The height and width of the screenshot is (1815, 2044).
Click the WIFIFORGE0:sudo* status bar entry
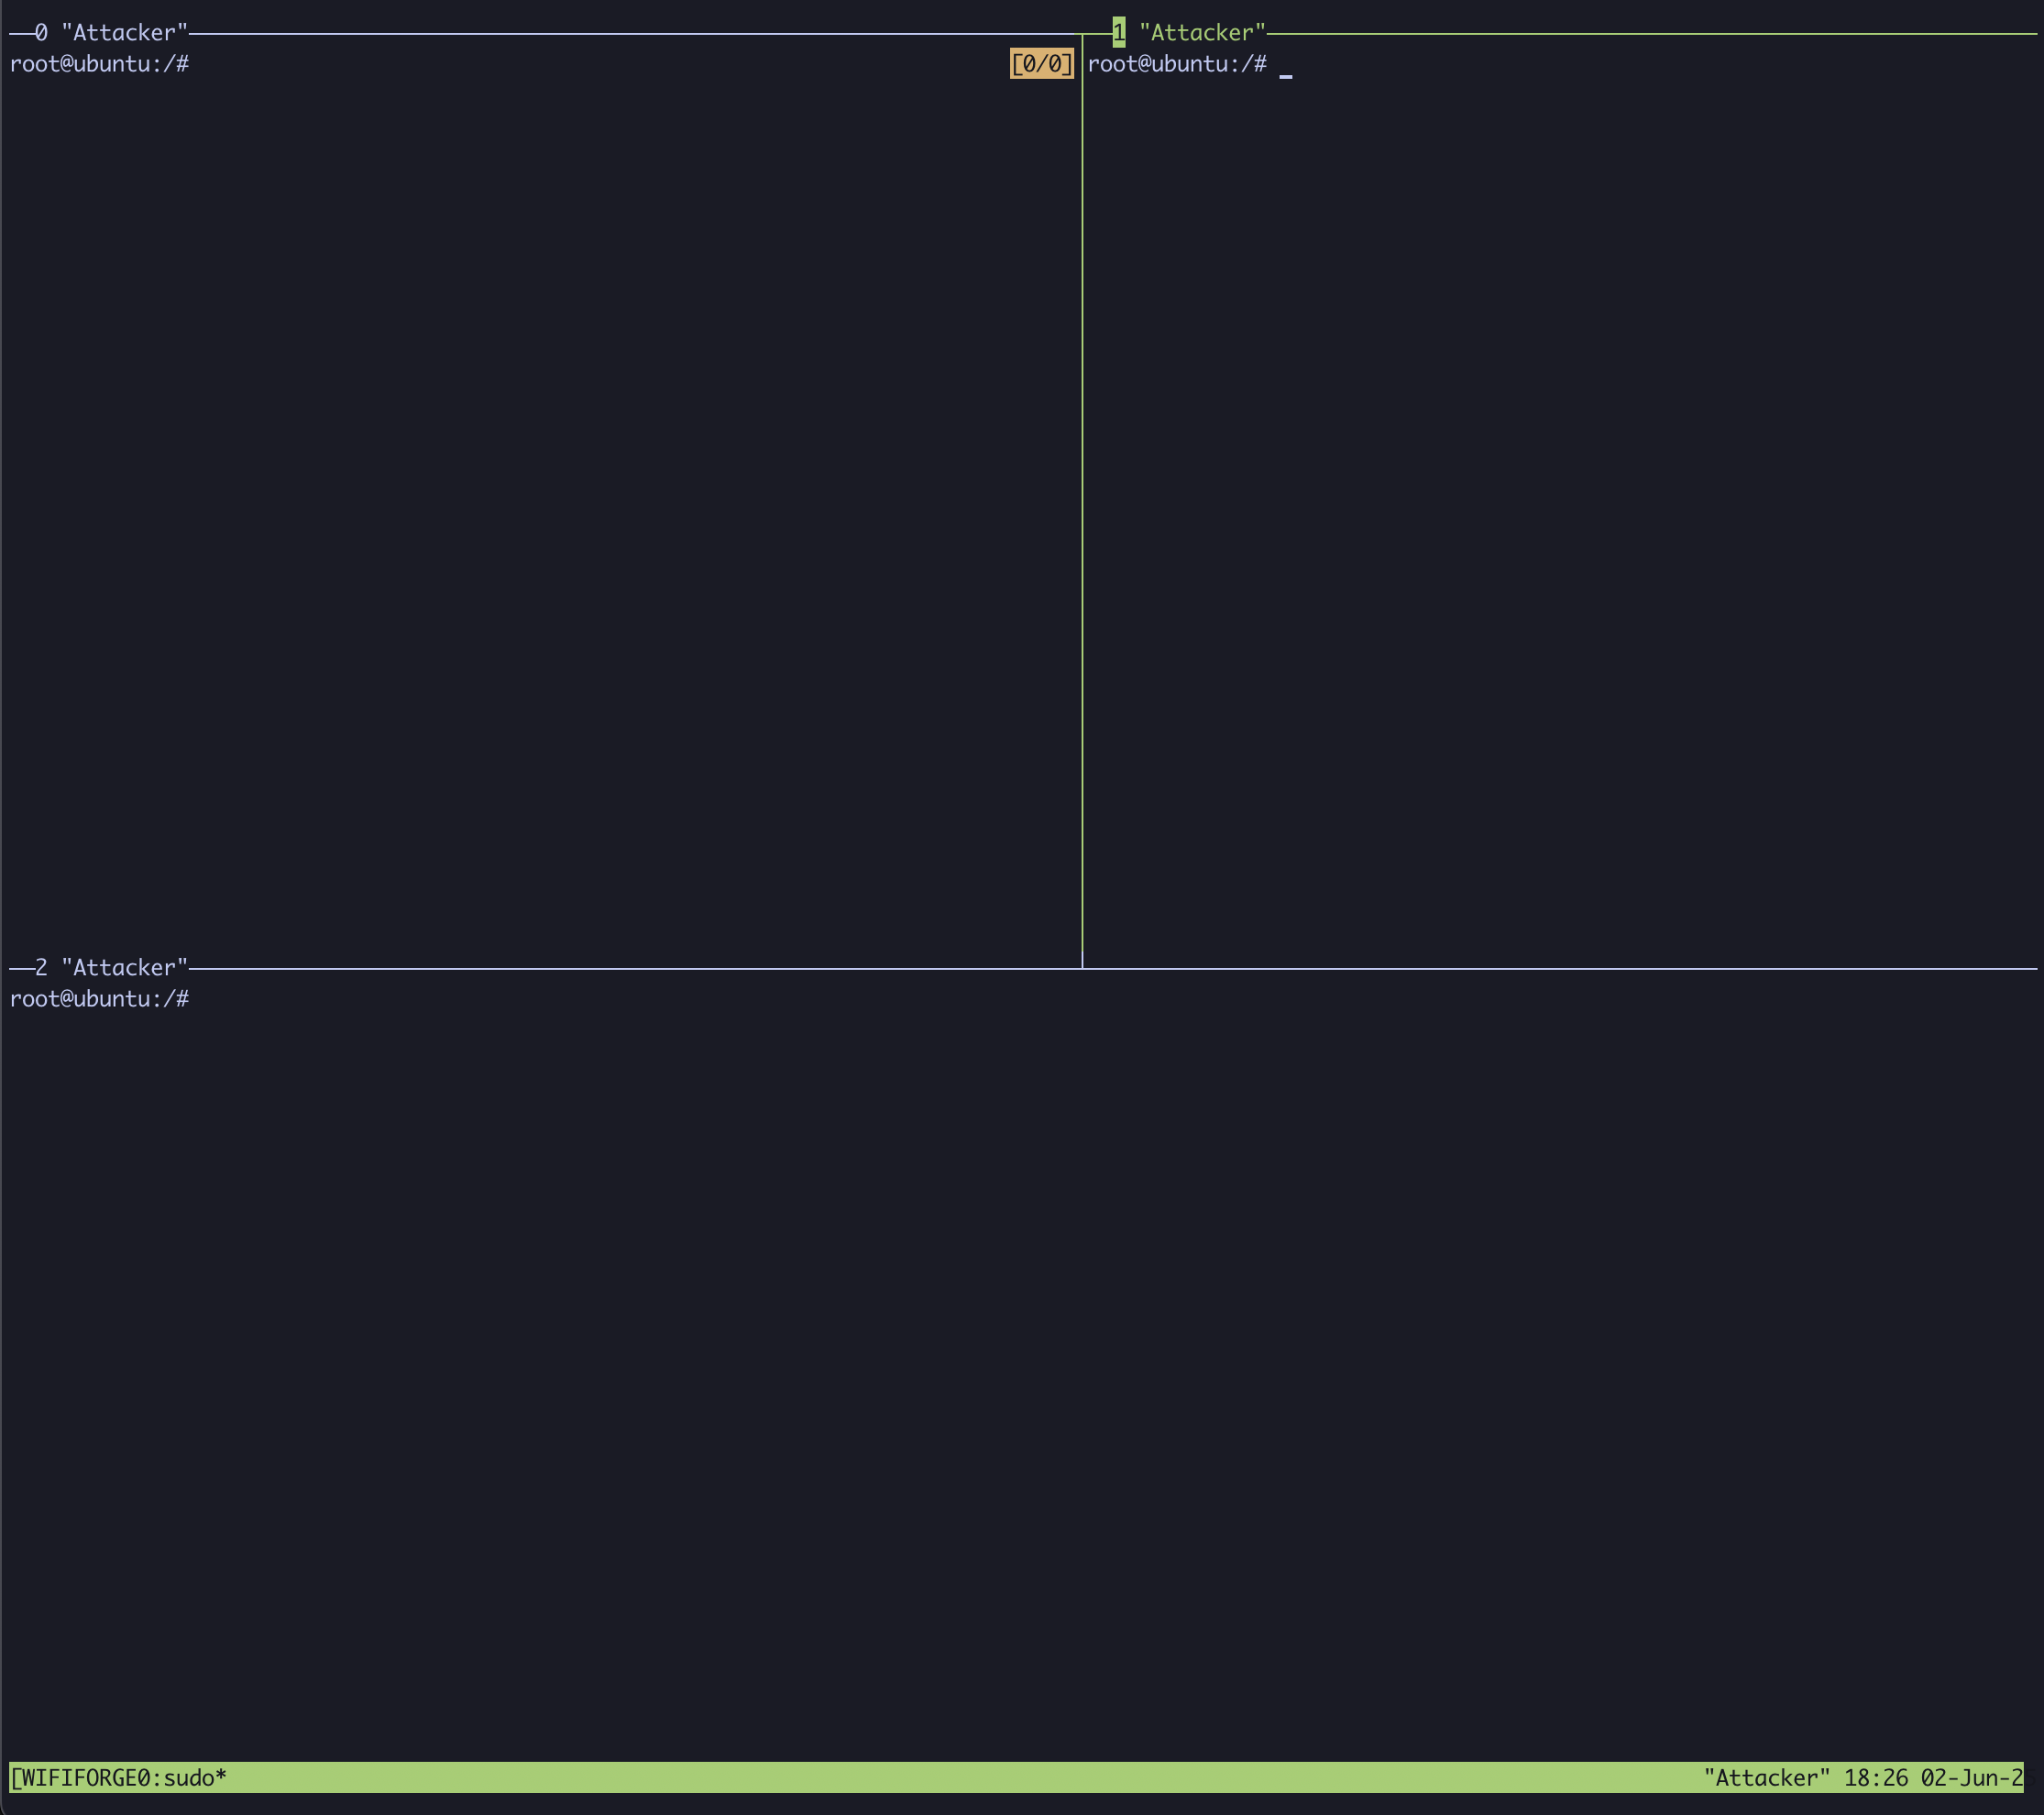[118, 1777]
